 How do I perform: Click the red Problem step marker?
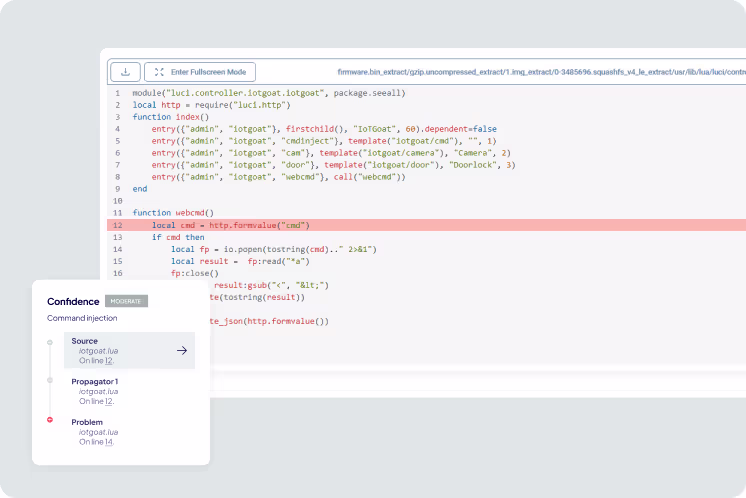(x=49, y=421)
